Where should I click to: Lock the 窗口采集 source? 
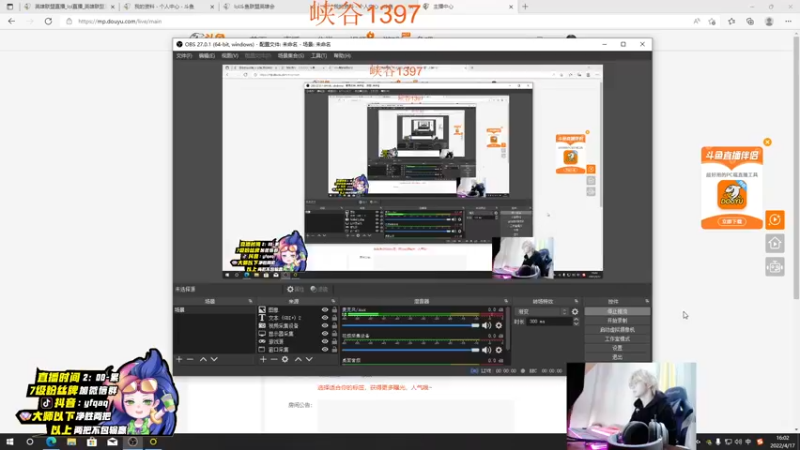(x=334, y=349)
